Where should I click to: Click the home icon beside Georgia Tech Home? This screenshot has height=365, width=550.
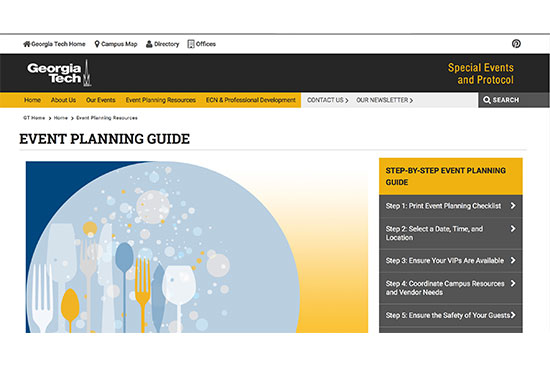pyautogui.click(x=27, y=44)
